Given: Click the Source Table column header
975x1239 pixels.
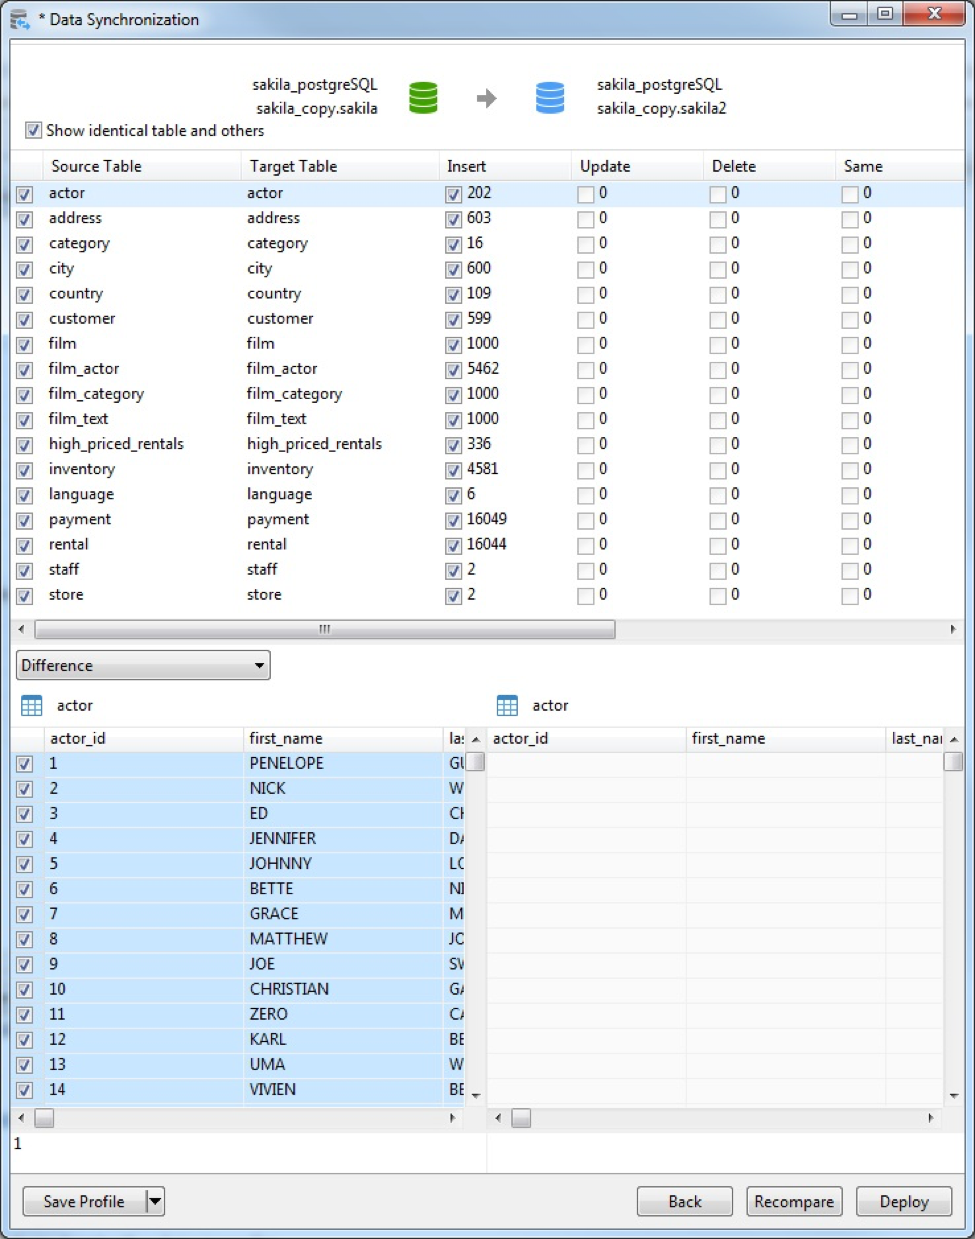Looking at the screenshot, I should (x=96, y=166).
